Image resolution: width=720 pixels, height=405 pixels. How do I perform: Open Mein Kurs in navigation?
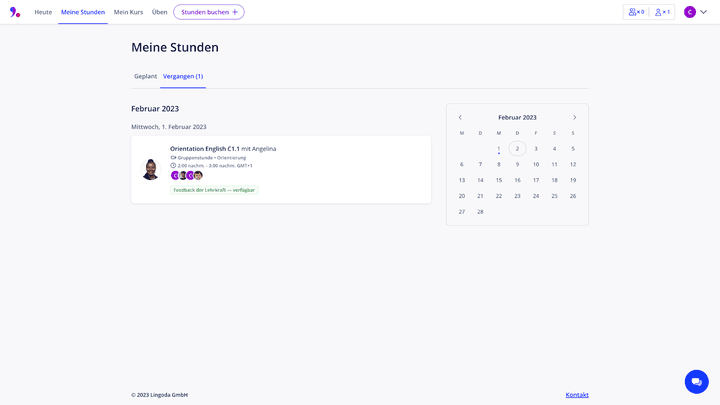[128, 12]
